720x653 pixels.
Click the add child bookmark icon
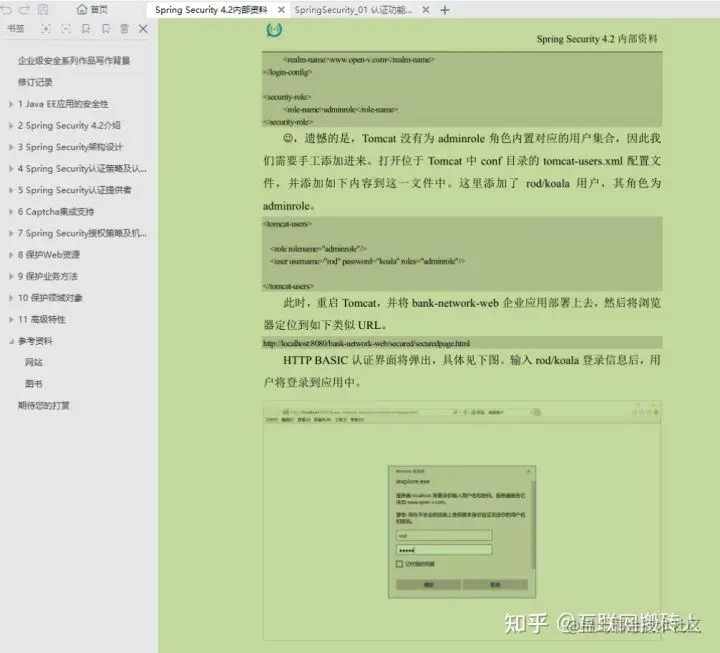coord(106,29)
